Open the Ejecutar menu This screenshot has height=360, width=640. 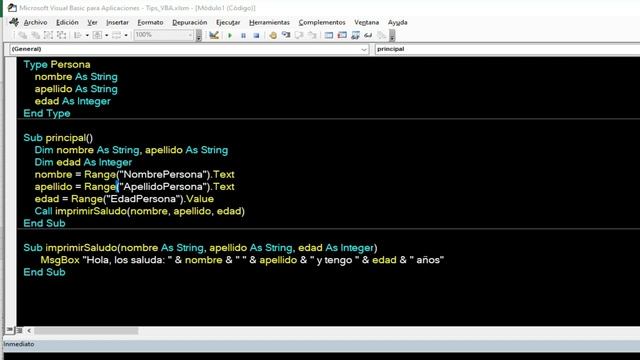tap(228, 22)
